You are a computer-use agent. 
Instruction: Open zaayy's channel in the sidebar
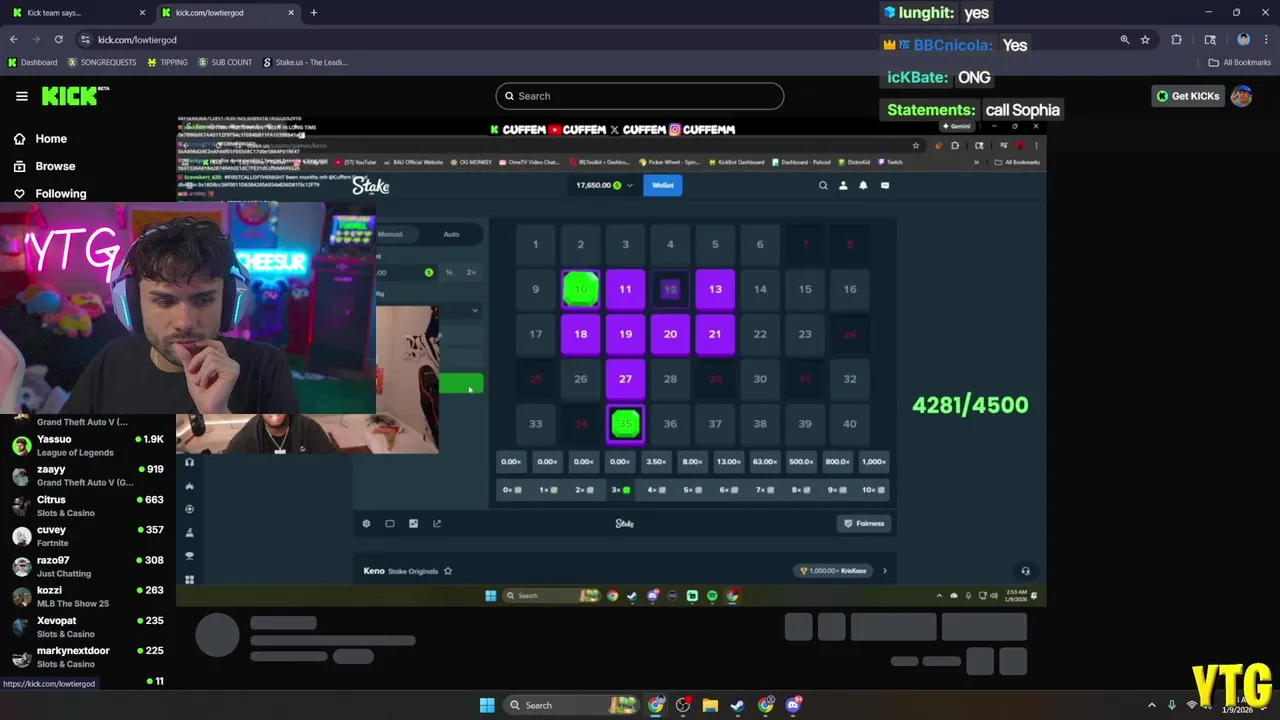(88, 475)
